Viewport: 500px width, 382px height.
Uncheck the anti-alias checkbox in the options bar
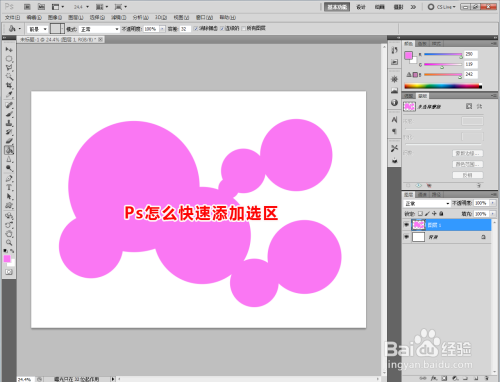(196, 29)
